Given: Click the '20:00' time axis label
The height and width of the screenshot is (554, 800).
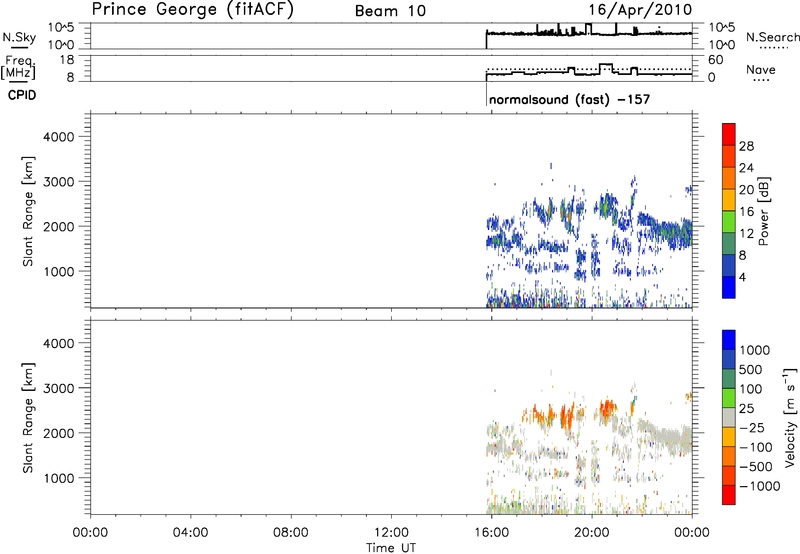Looking at the screenshot, I should coord(592,533).
